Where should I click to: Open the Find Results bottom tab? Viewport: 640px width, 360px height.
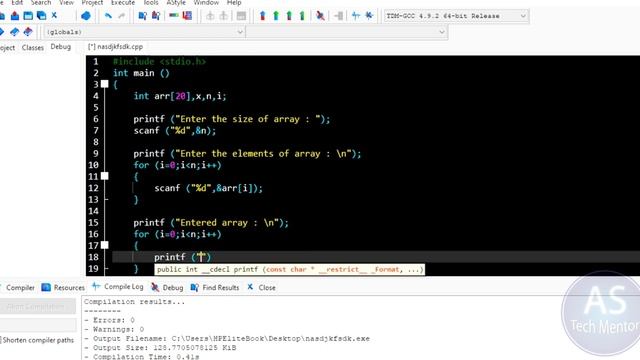[x=215, y=288]
